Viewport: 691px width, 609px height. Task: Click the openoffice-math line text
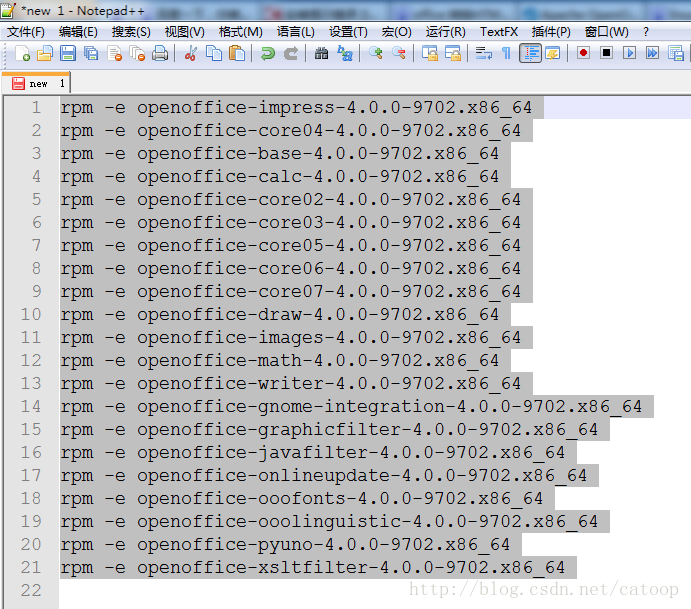(x=279, y=360)
